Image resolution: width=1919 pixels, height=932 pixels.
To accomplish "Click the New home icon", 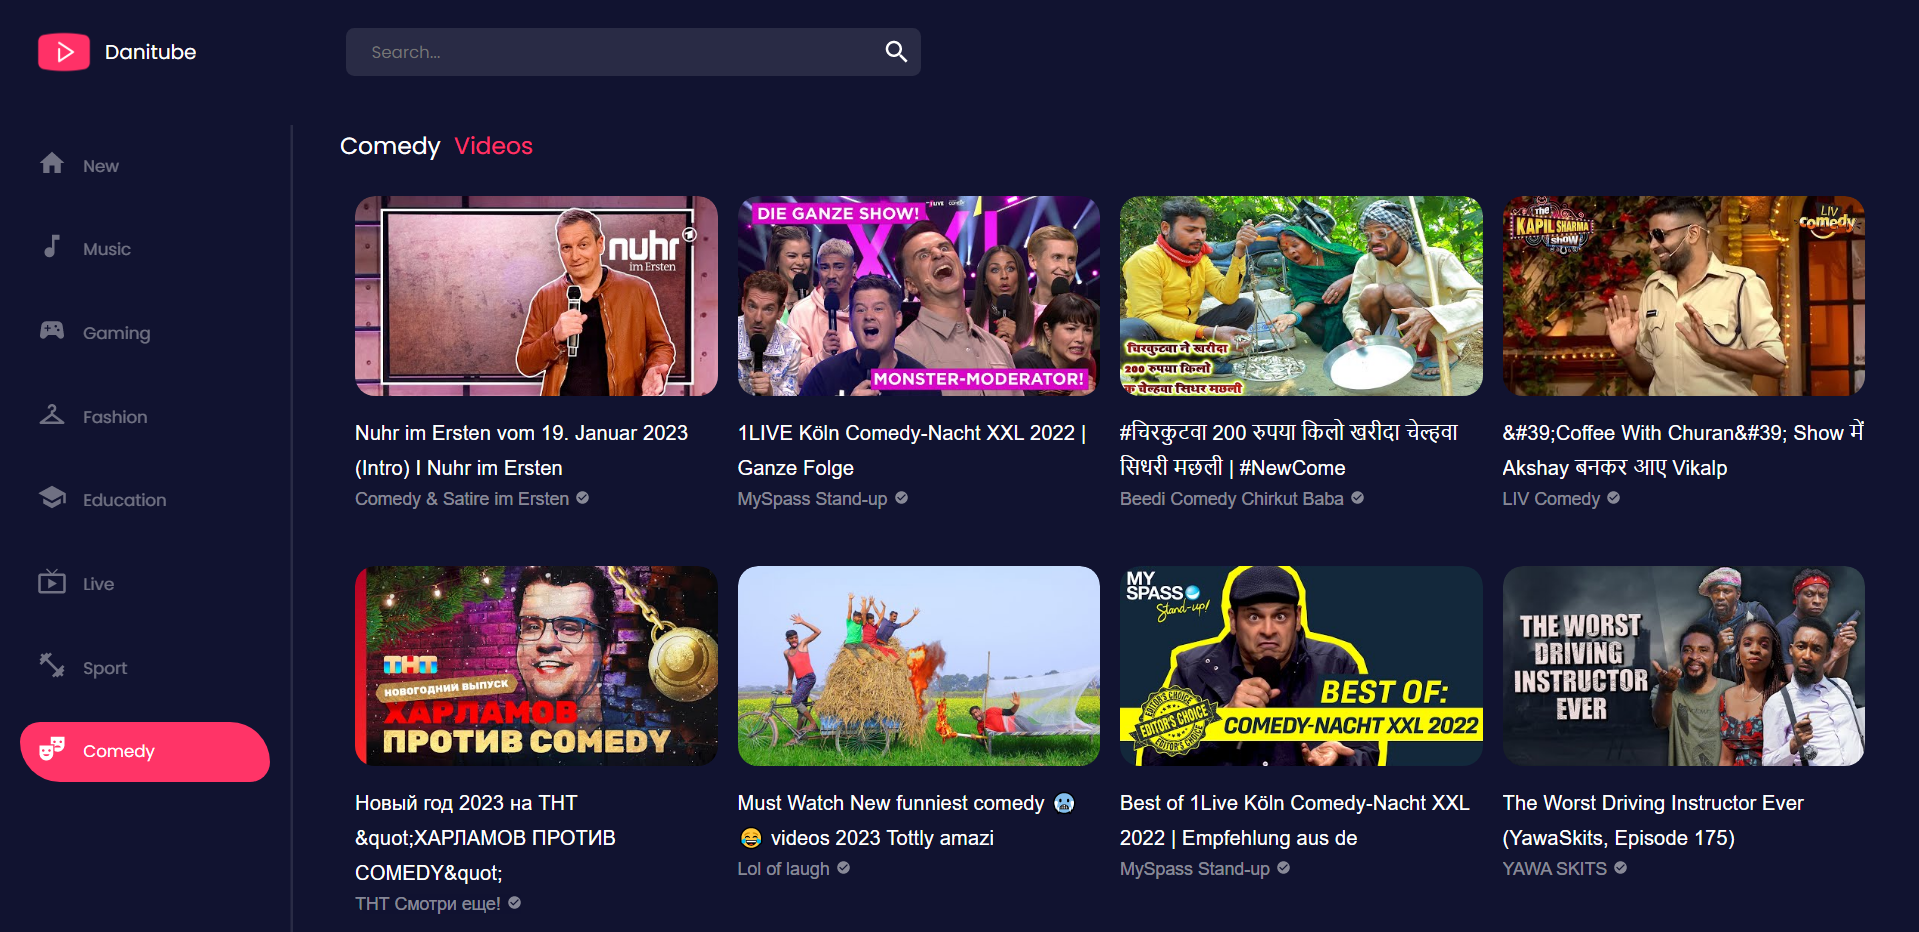I will point(52,163).
